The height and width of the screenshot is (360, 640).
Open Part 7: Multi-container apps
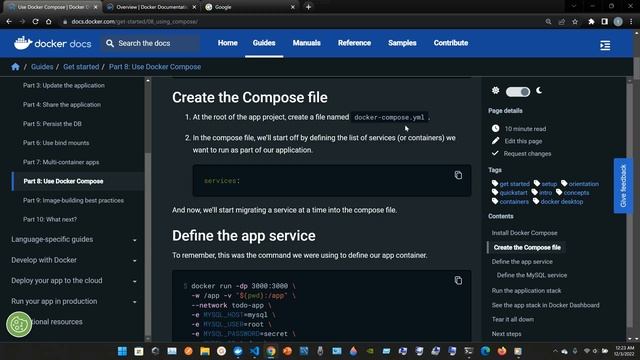61,162
